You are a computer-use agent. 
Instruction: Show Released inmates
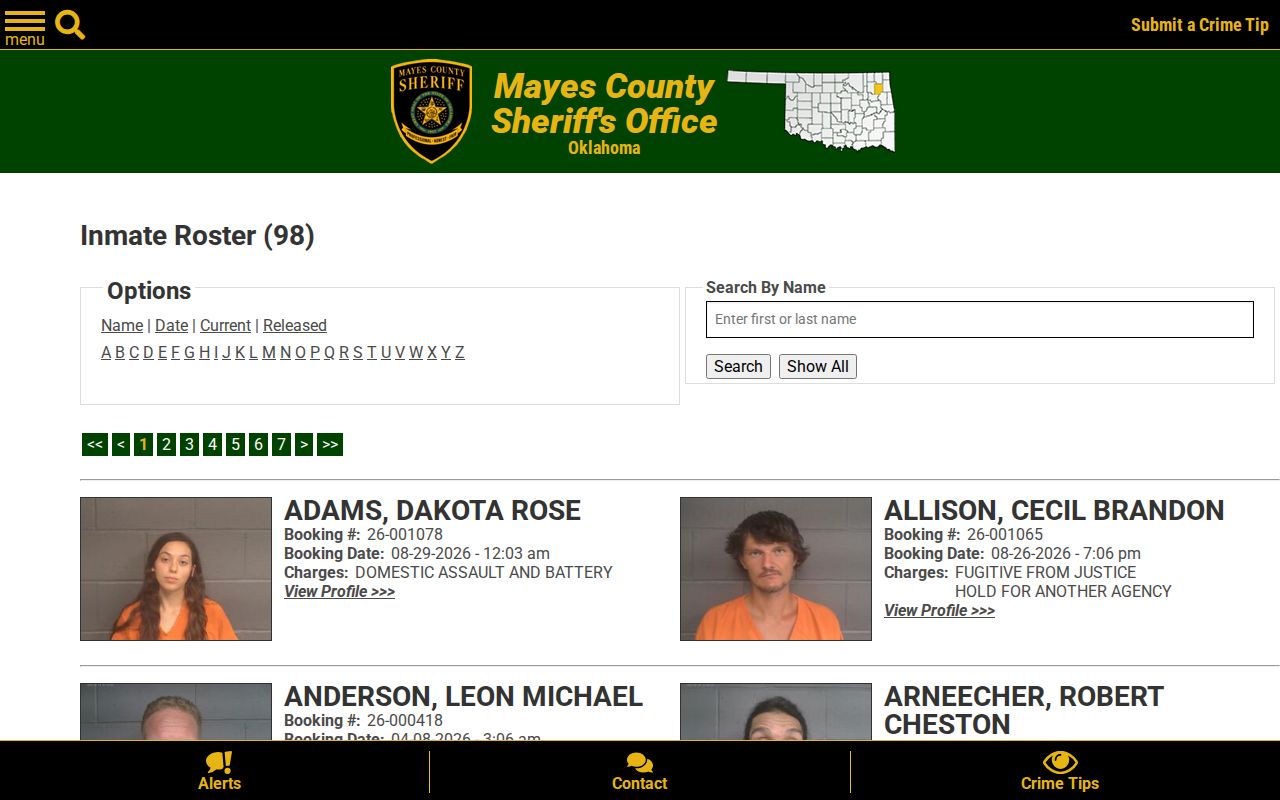pyautogui.click(x=295, y=325)
